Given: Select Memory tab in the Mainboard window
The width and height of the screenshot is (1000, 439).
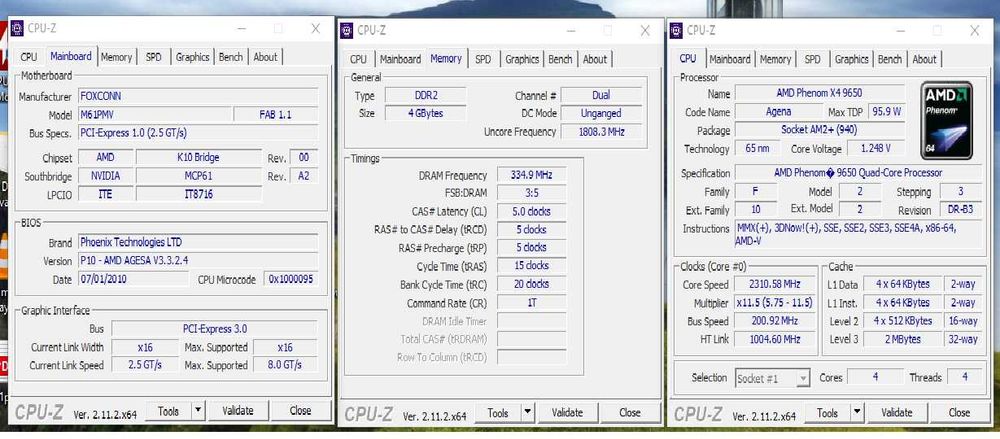Looking at the screenshot, I should (116, 57).
